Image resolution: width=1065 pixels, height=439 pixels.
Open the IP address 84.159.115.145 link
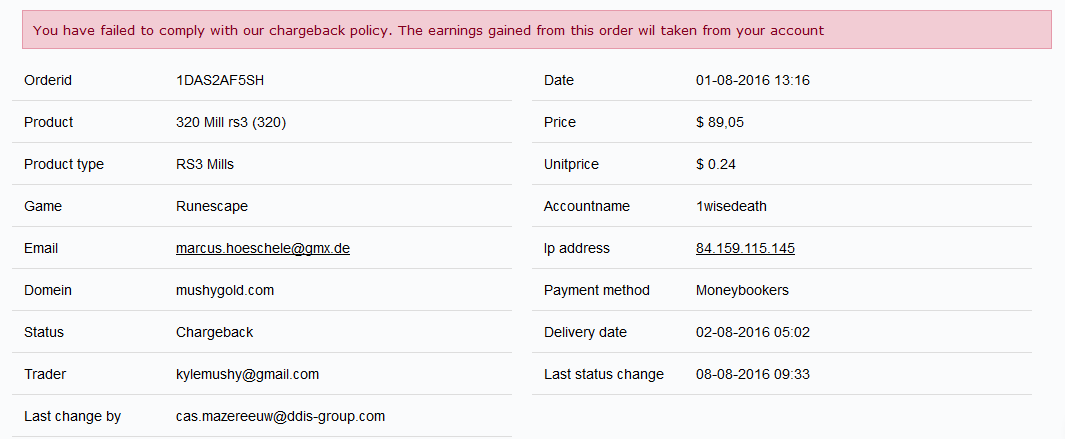coord(745,248)
